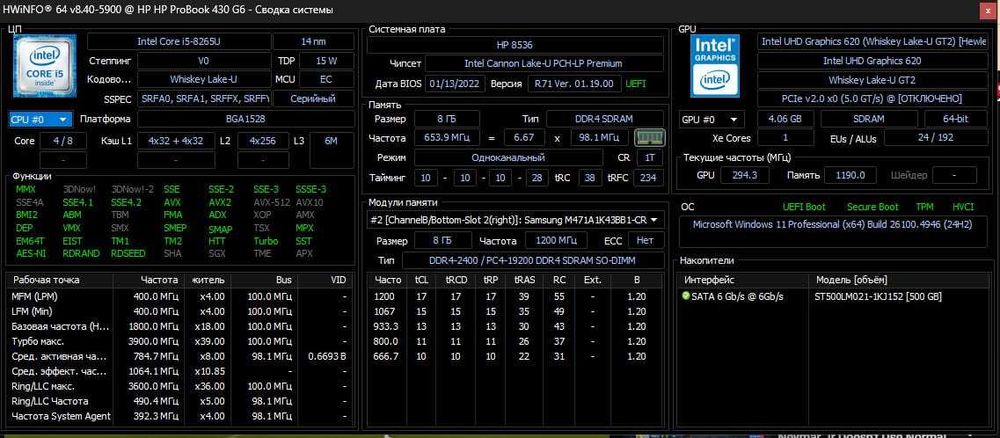Image resolution: width=1000 pixels, height=438 pixels.
Task: Open the CPU #0 selector dropdown
Action: [40, 119]
